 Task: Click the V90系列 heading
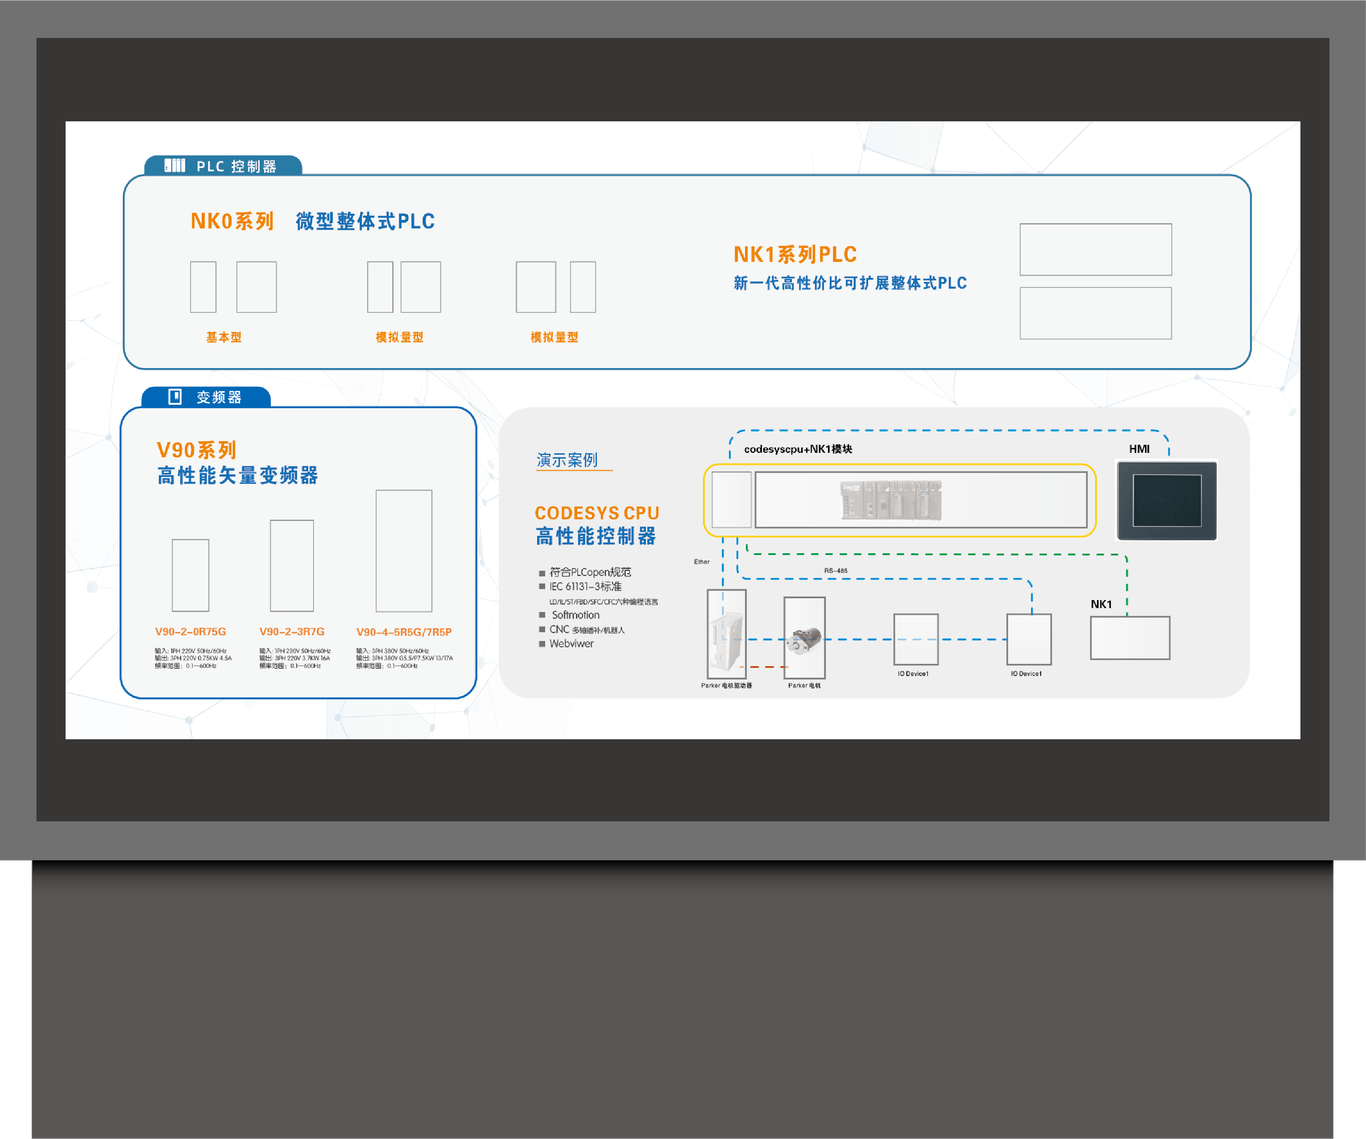coord(196,450)
